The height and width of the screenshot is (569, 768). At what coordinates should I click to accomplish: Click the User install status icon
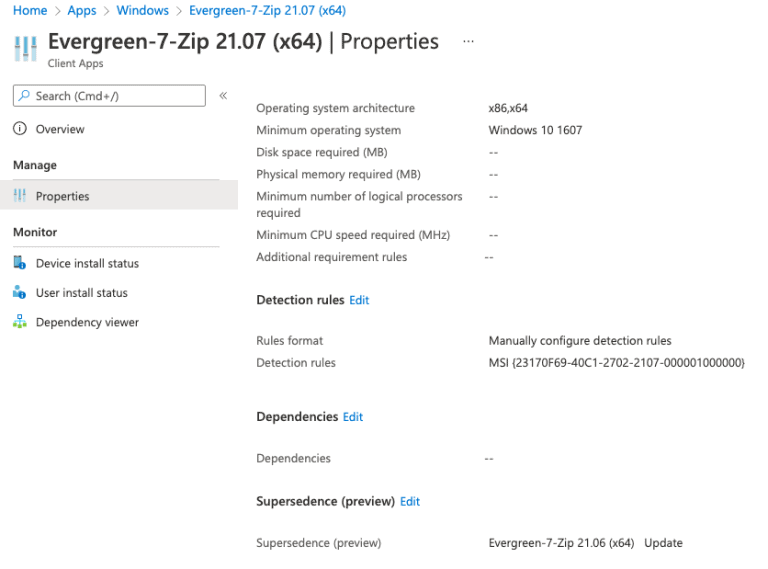19,293
